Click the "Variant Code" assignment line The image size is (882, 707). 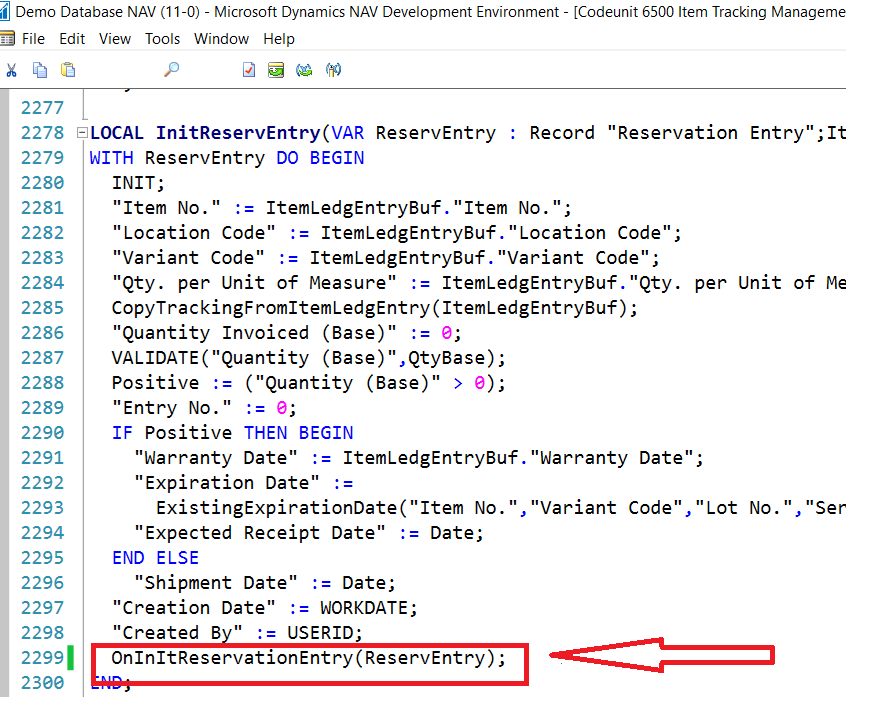coord(385,258)
